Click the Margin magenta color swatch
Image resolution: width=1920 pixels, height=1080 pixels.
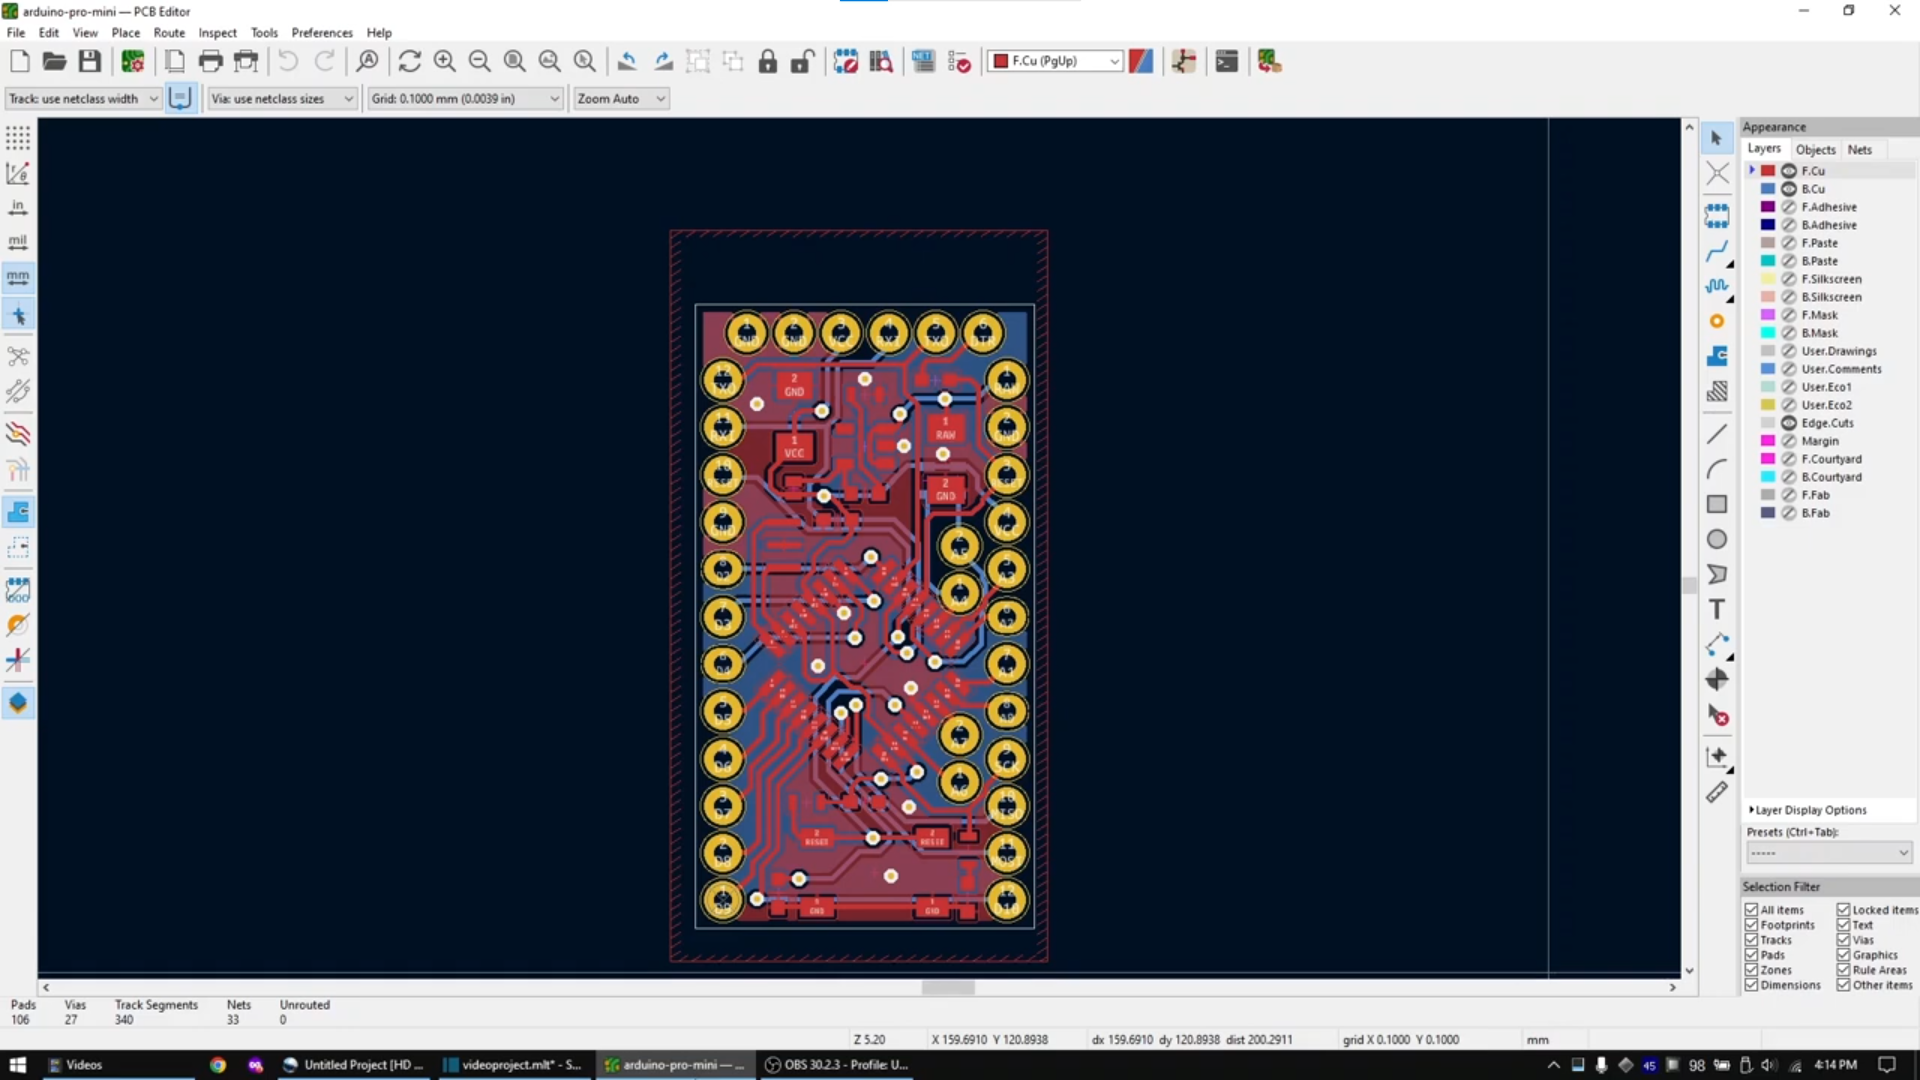coord(1768,441)
